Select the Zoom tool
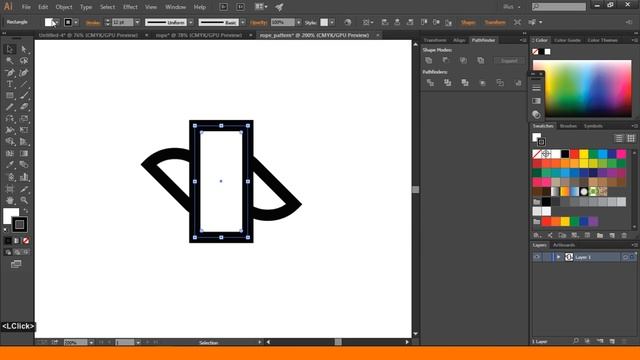This screenshot has height=360, width=640. tap(24, 200)
